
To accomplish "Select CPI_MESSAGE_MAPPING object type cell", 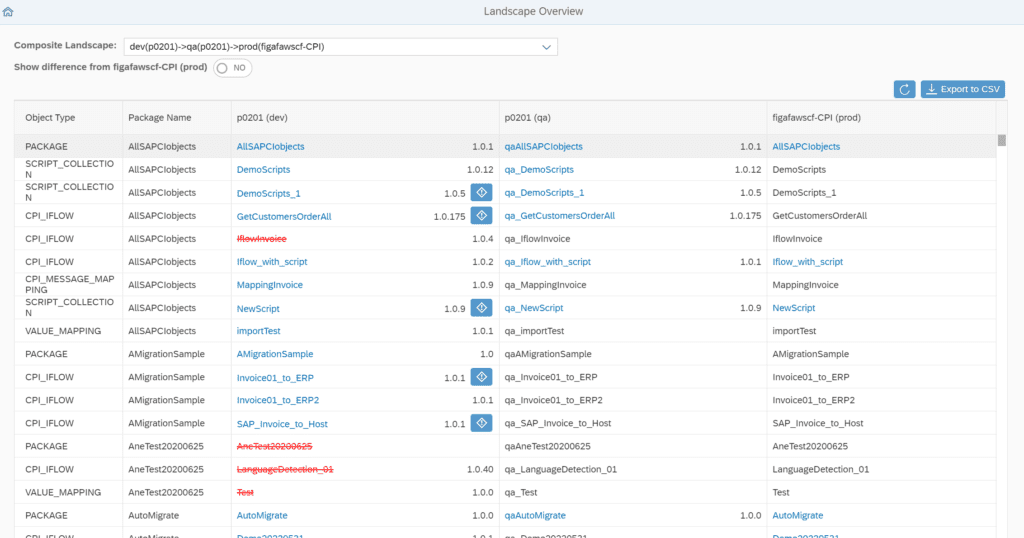I will tap(70, 284).
